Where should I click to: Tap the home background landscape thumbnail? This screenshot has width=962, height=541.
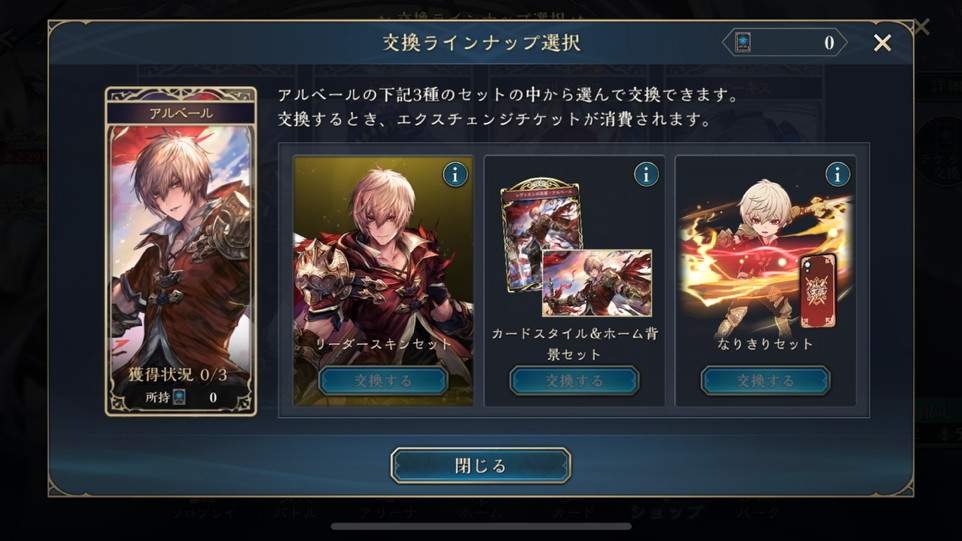[598, 282]
